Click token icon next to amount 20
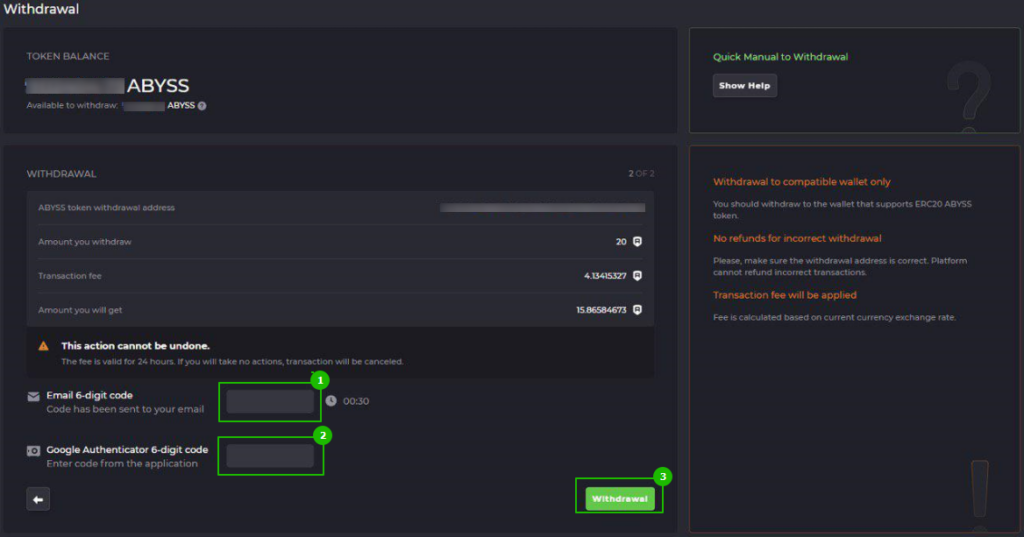The width and height of the screenshot is (1024, 537). coord(637,242)
